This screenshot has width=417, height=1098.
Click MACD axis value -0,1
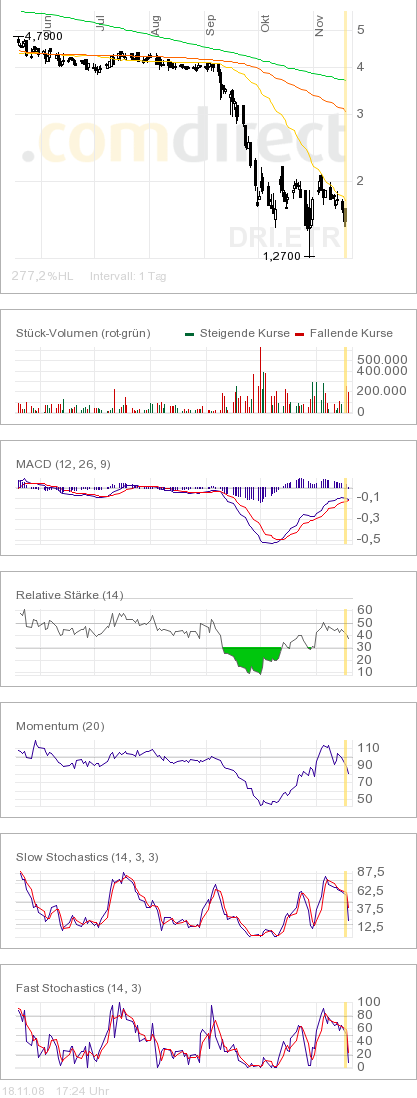[369, 496]
